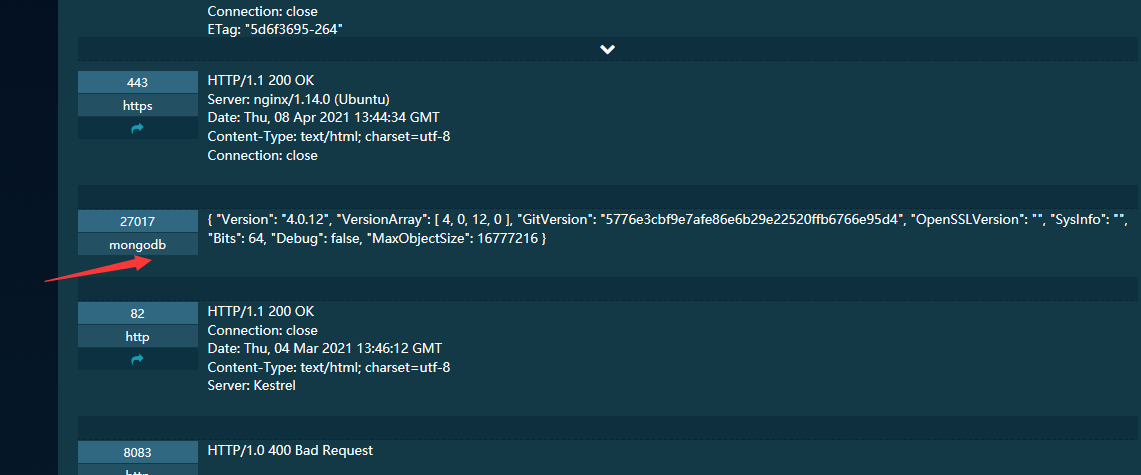Click the http label under port 82
Viewport: 1141px width, 475px height.
(138, 337)
